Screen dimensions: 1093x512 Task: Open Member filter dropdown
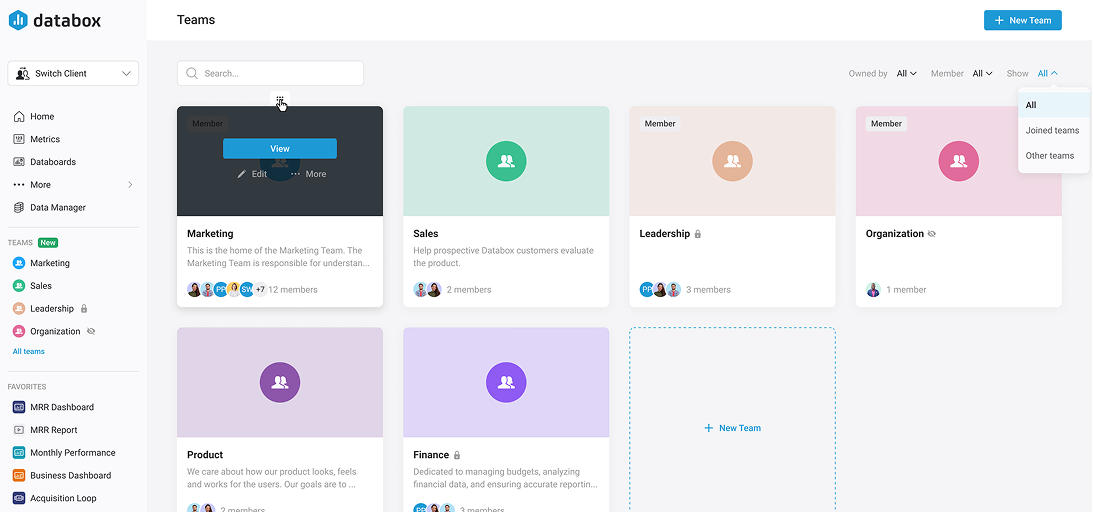pyautogui.click(x=982, y=73)
